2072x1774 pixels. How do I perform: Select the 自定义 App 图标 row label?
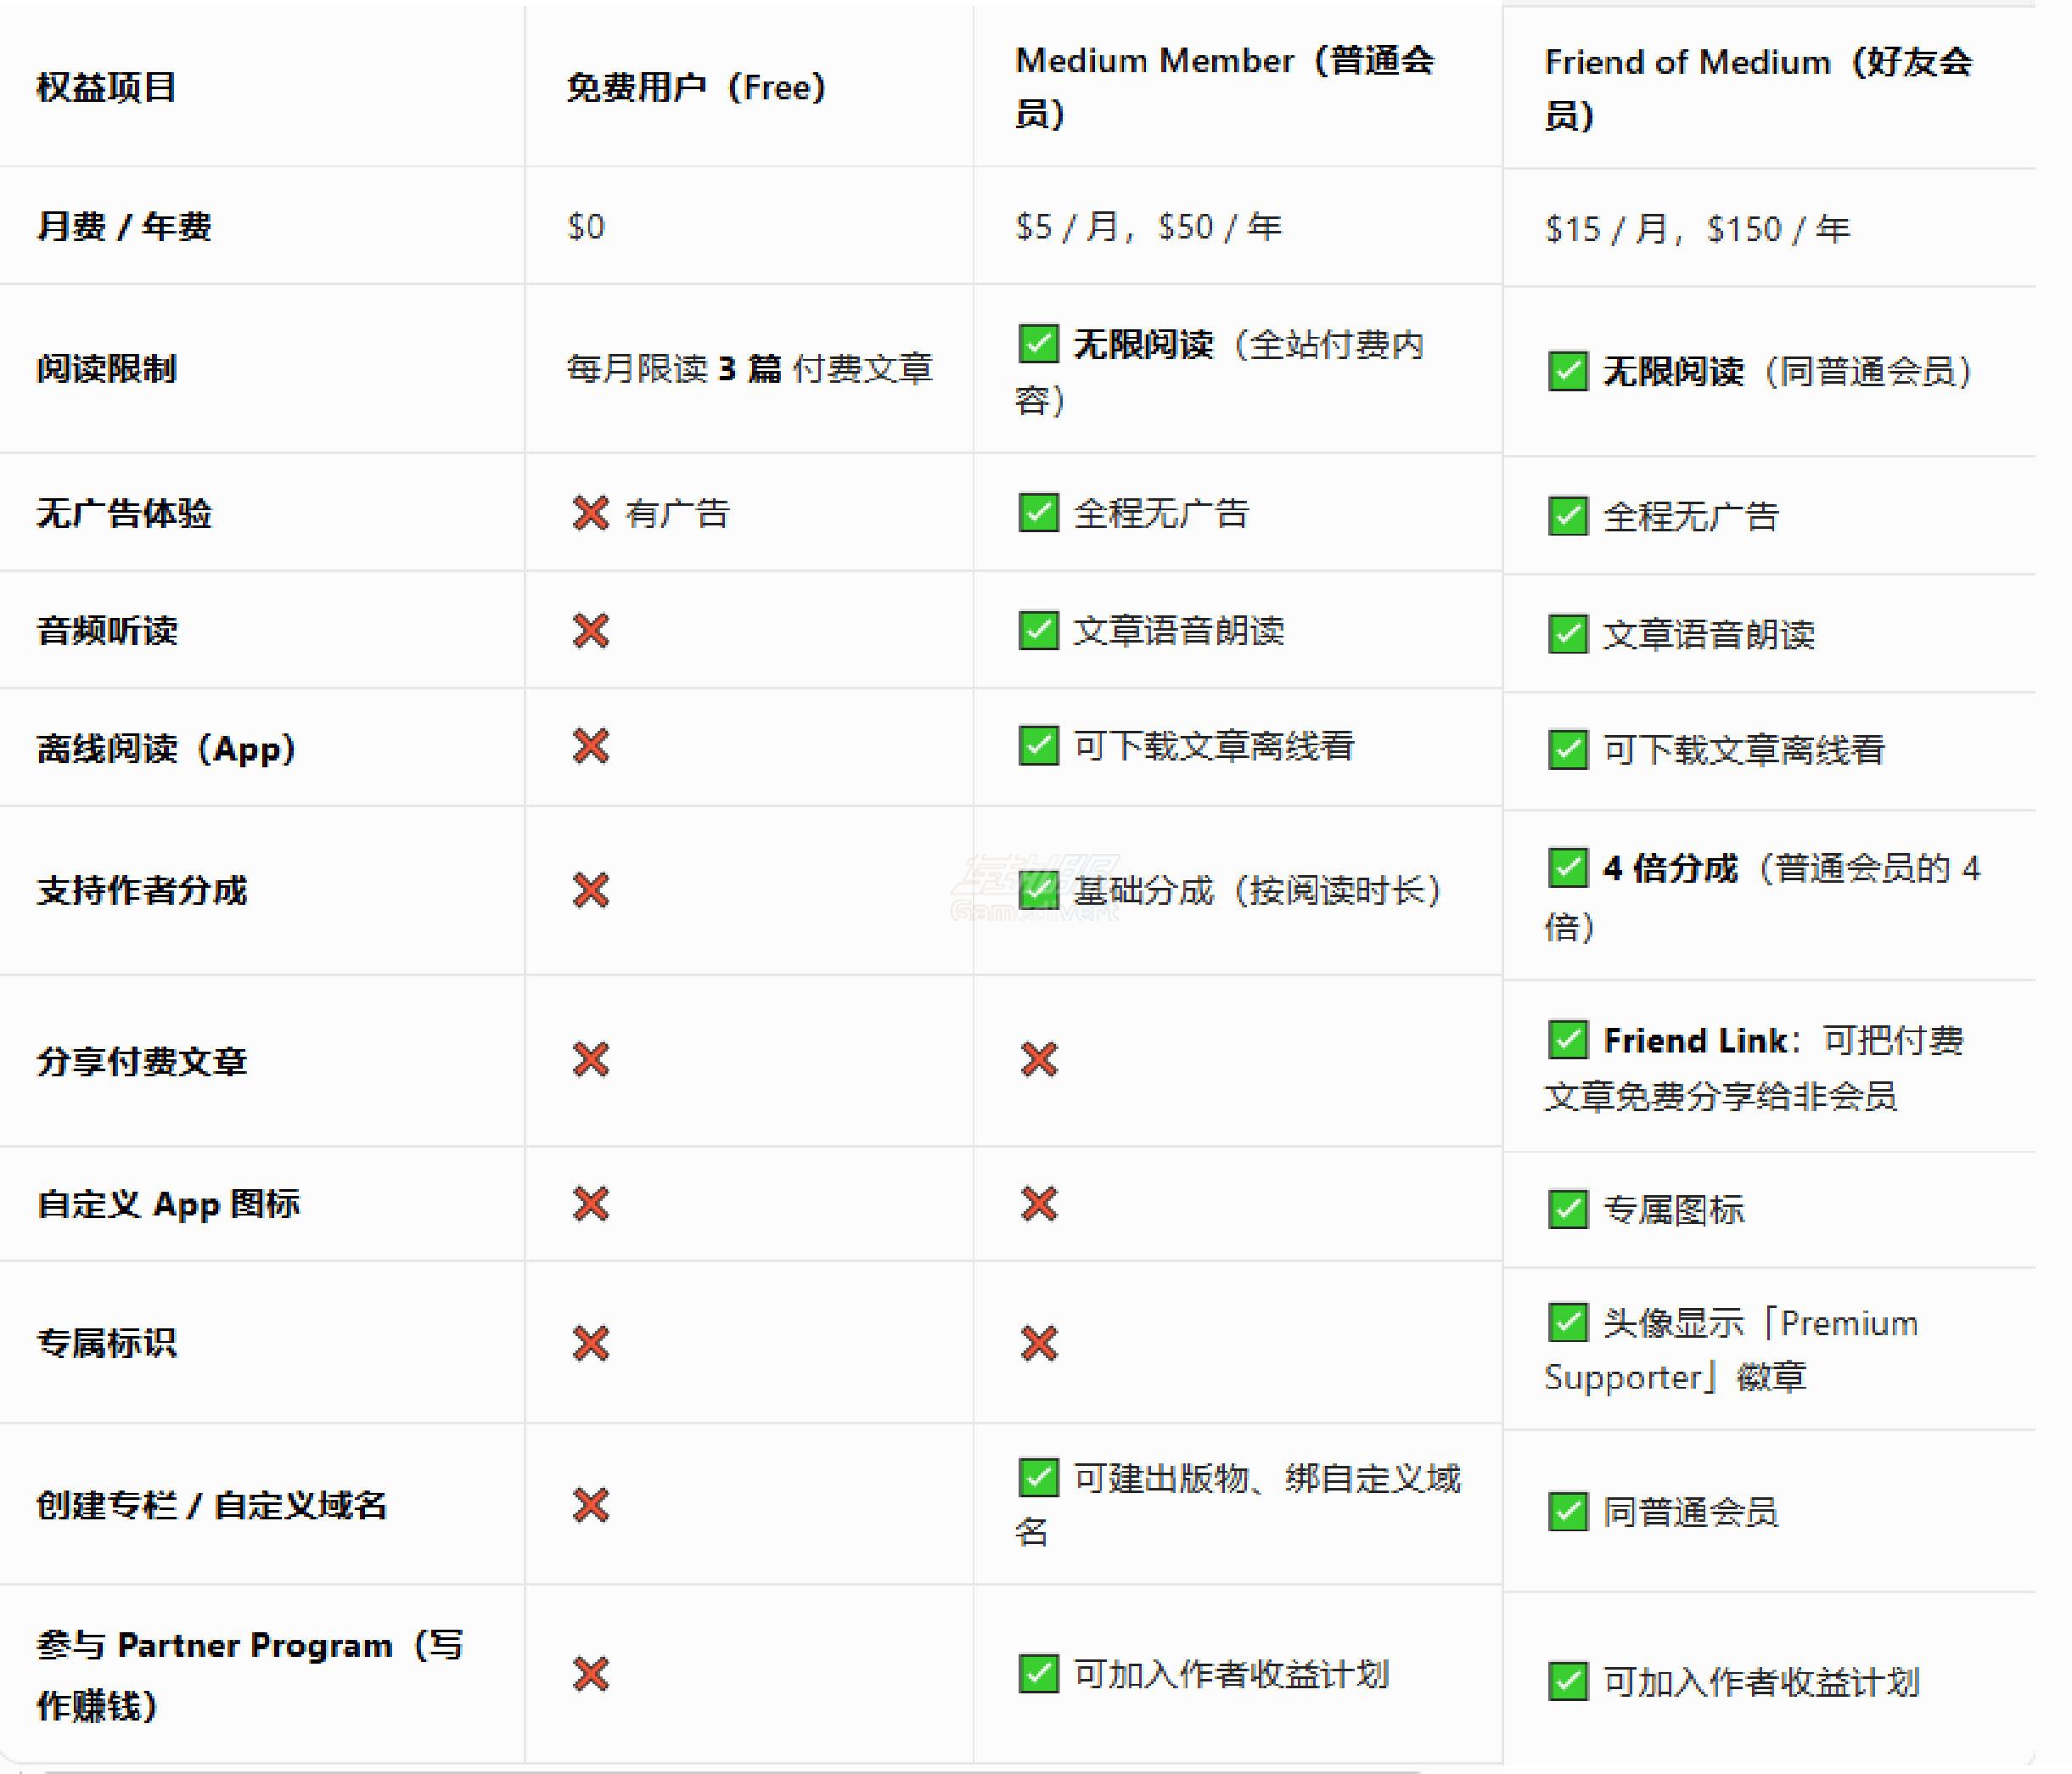pyautogui.click(x=169, y=1204)
